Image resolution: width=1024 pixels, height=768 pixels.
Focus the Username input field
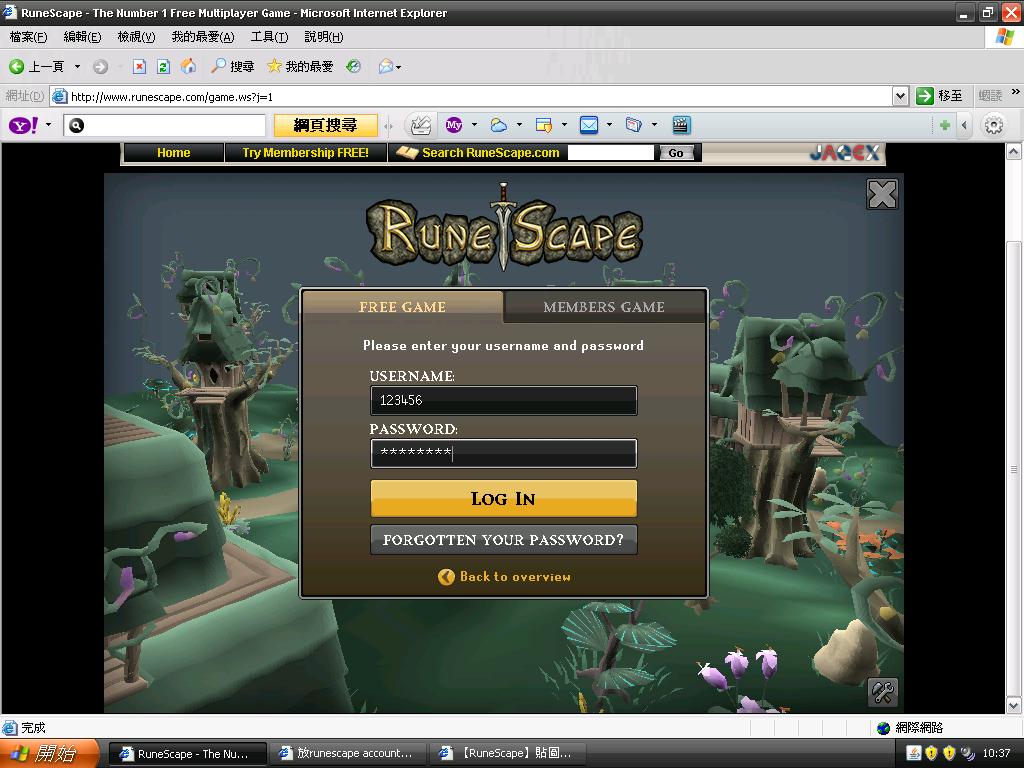503,401
